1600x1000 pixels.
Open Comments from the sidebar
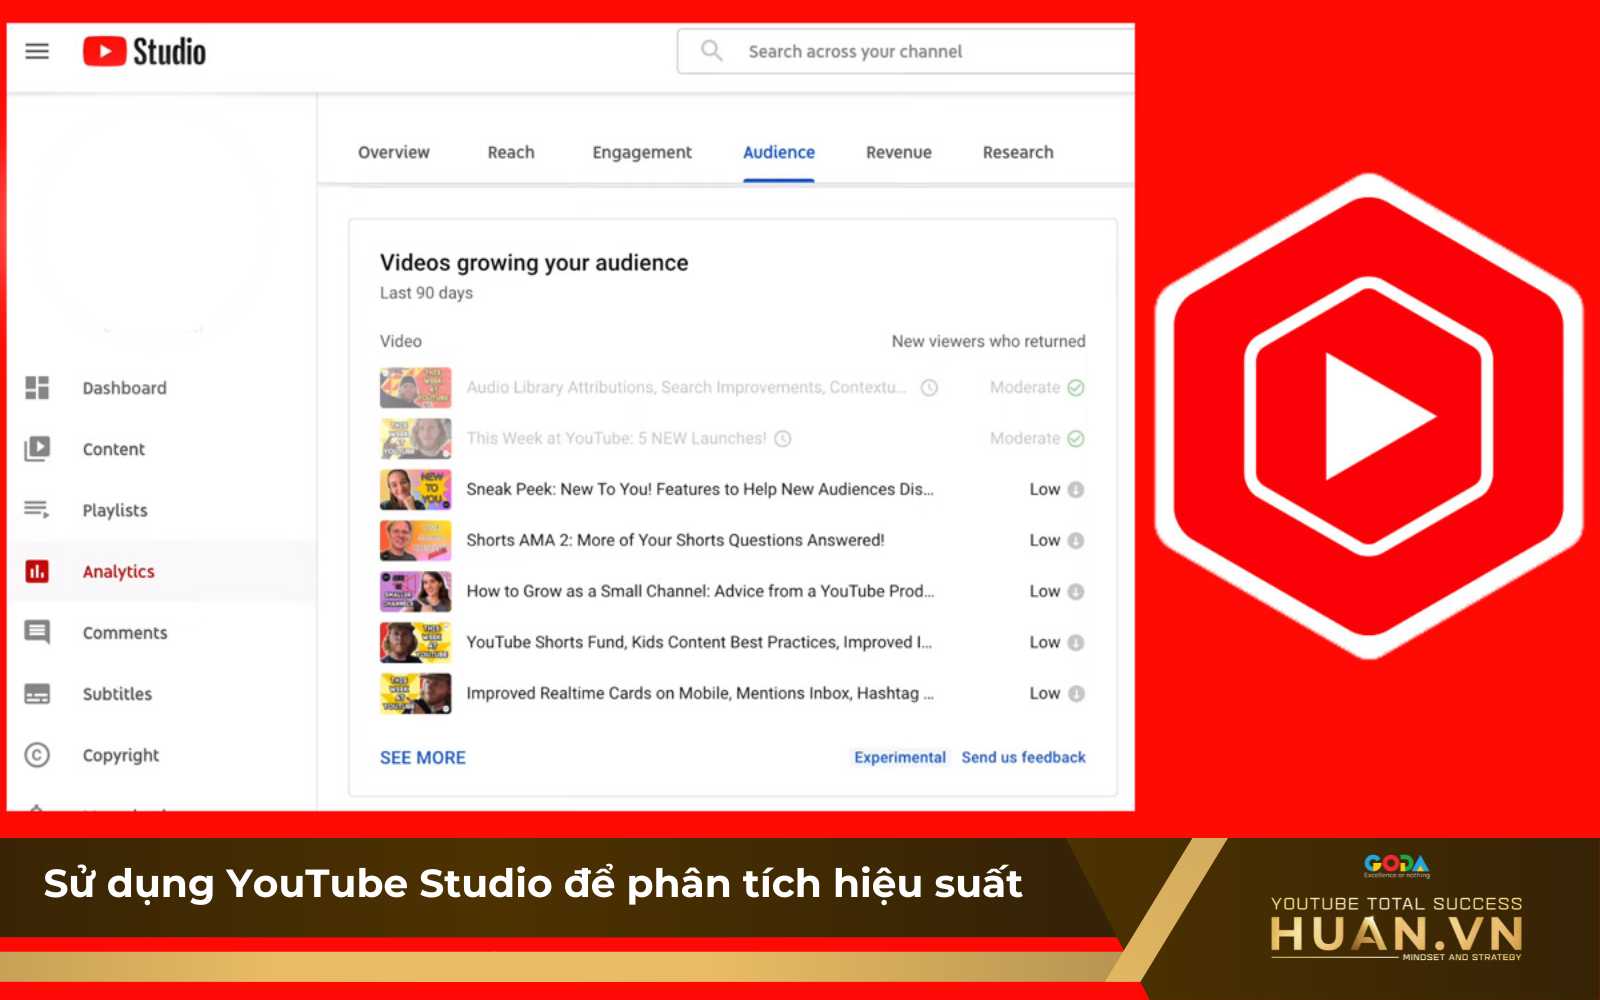125,632
